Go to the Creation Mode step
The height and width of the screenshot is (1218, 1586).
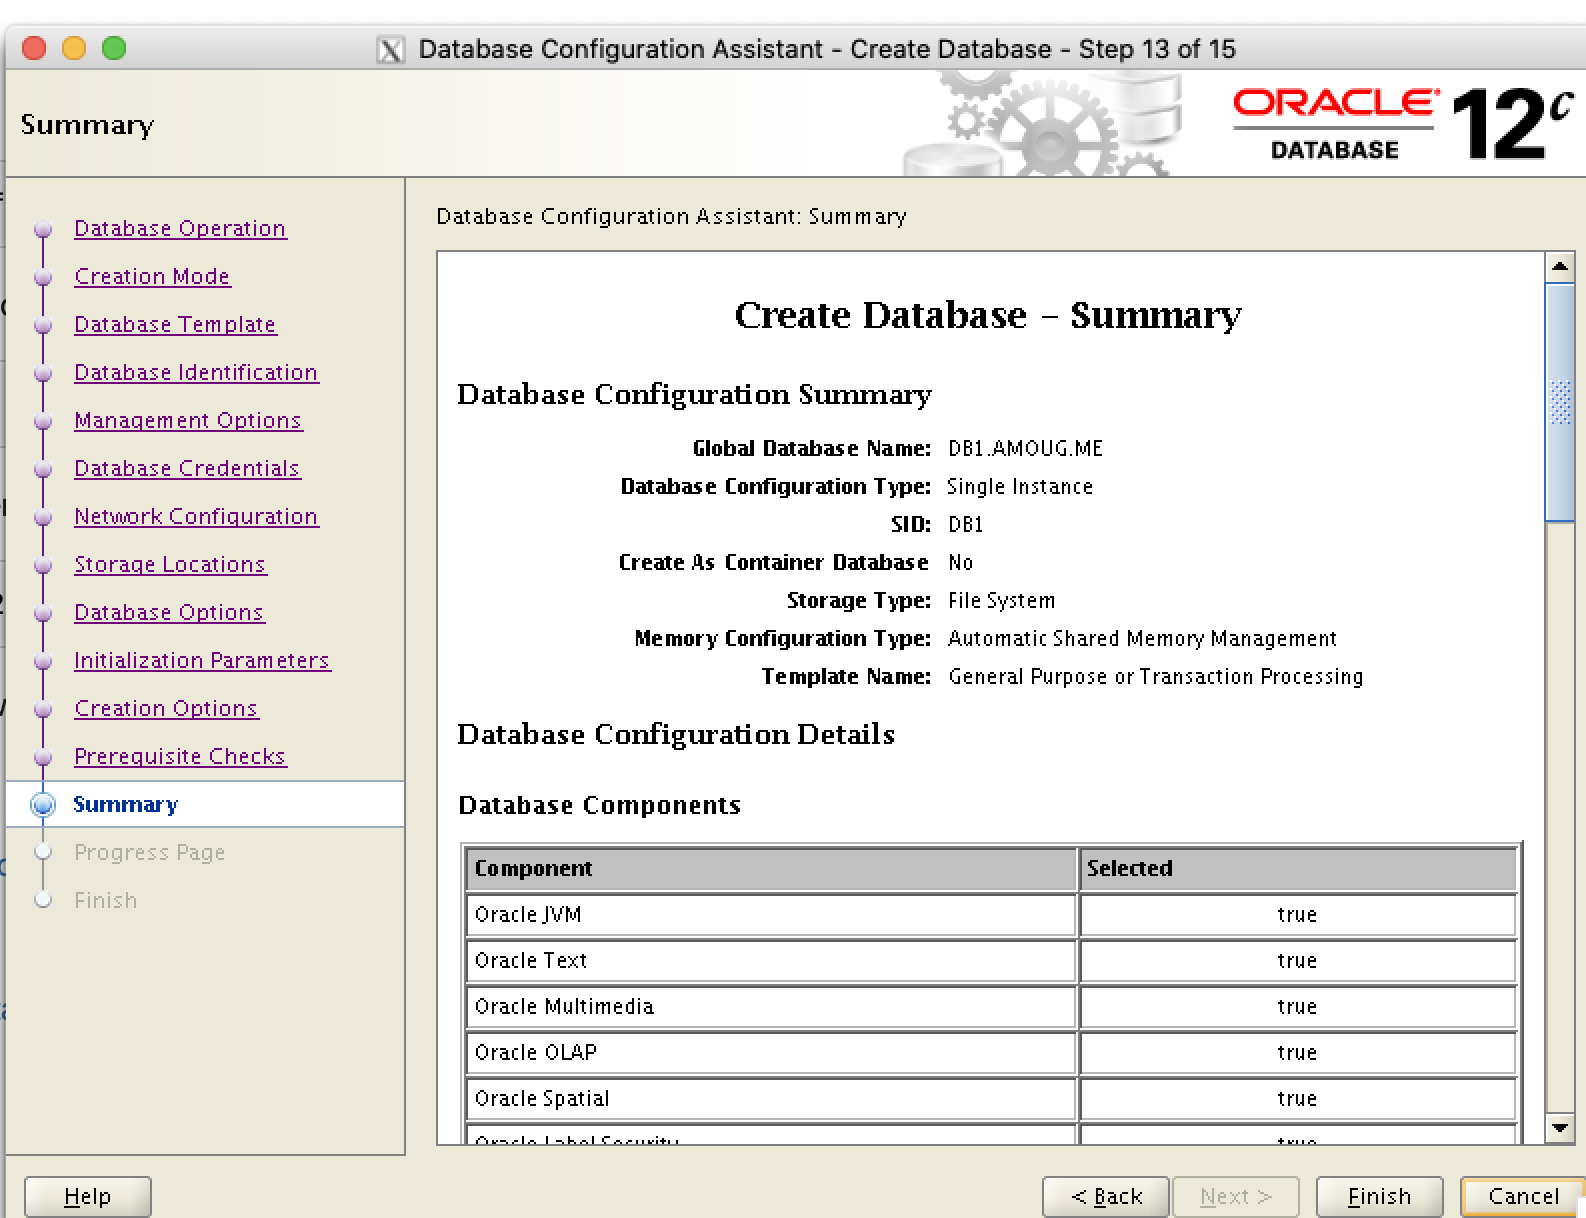(x=152, y=276)
